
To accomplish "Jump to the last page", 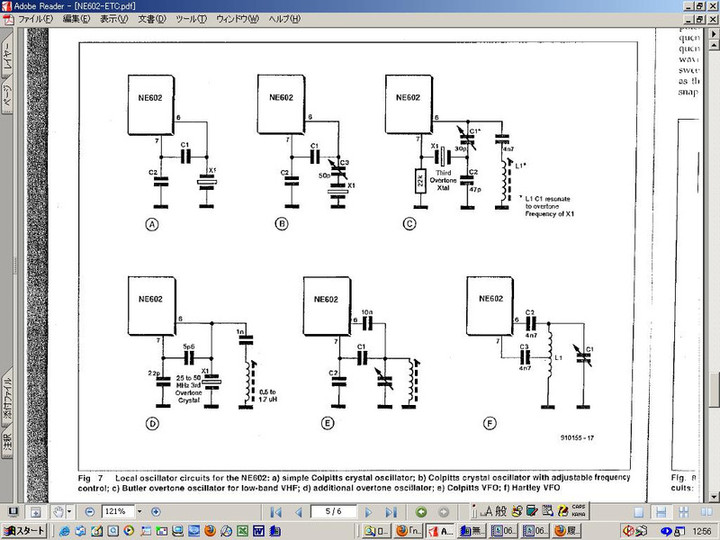I will tap(390, 512).
